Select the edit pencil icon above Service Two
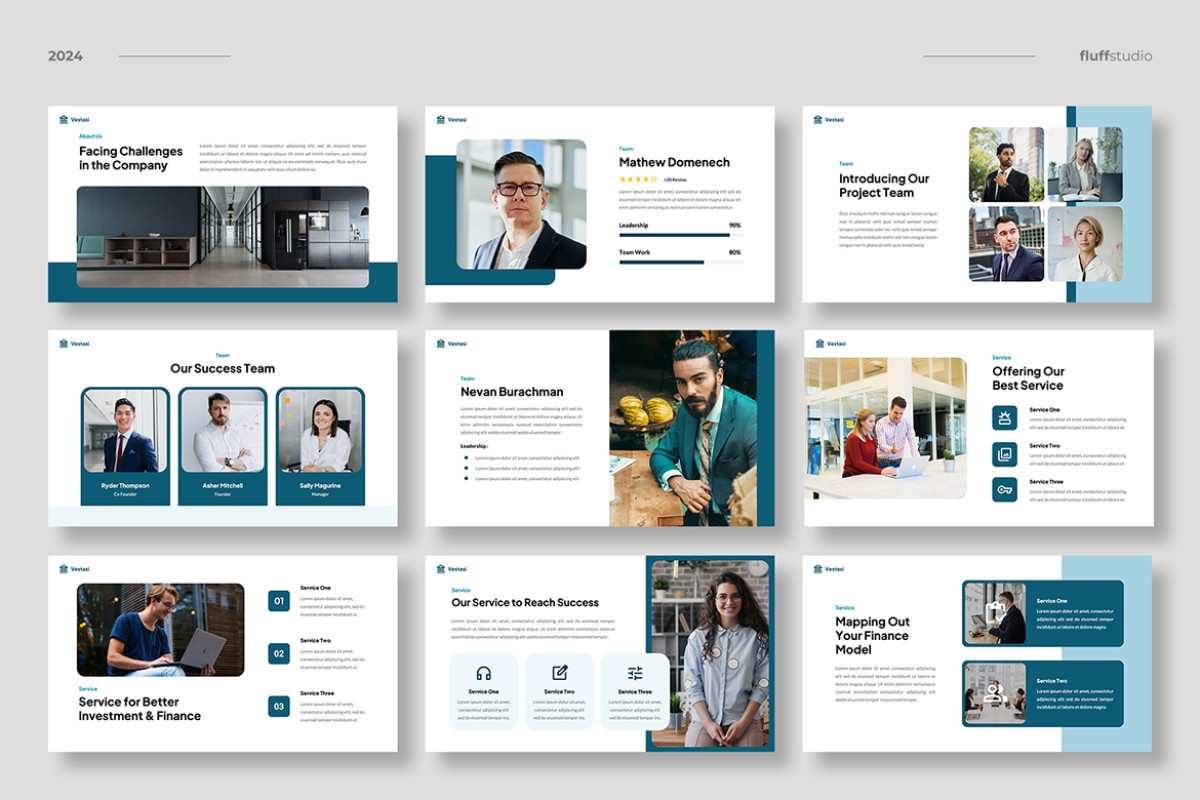This screenshot has height=800, width=1200. coord(560,673)
